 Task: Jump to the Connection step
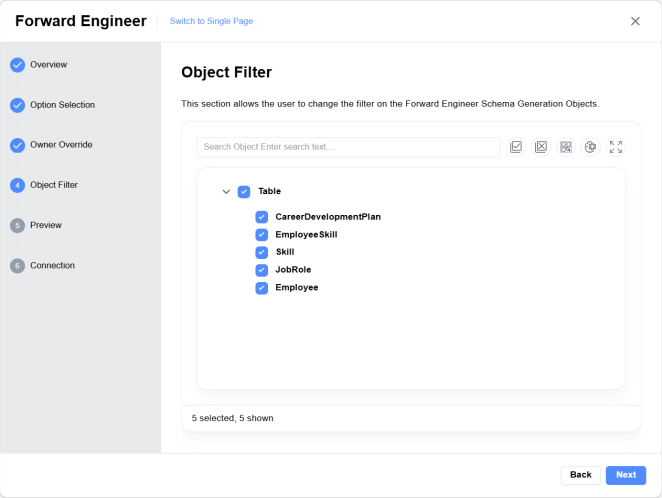(x=52, y=265)
